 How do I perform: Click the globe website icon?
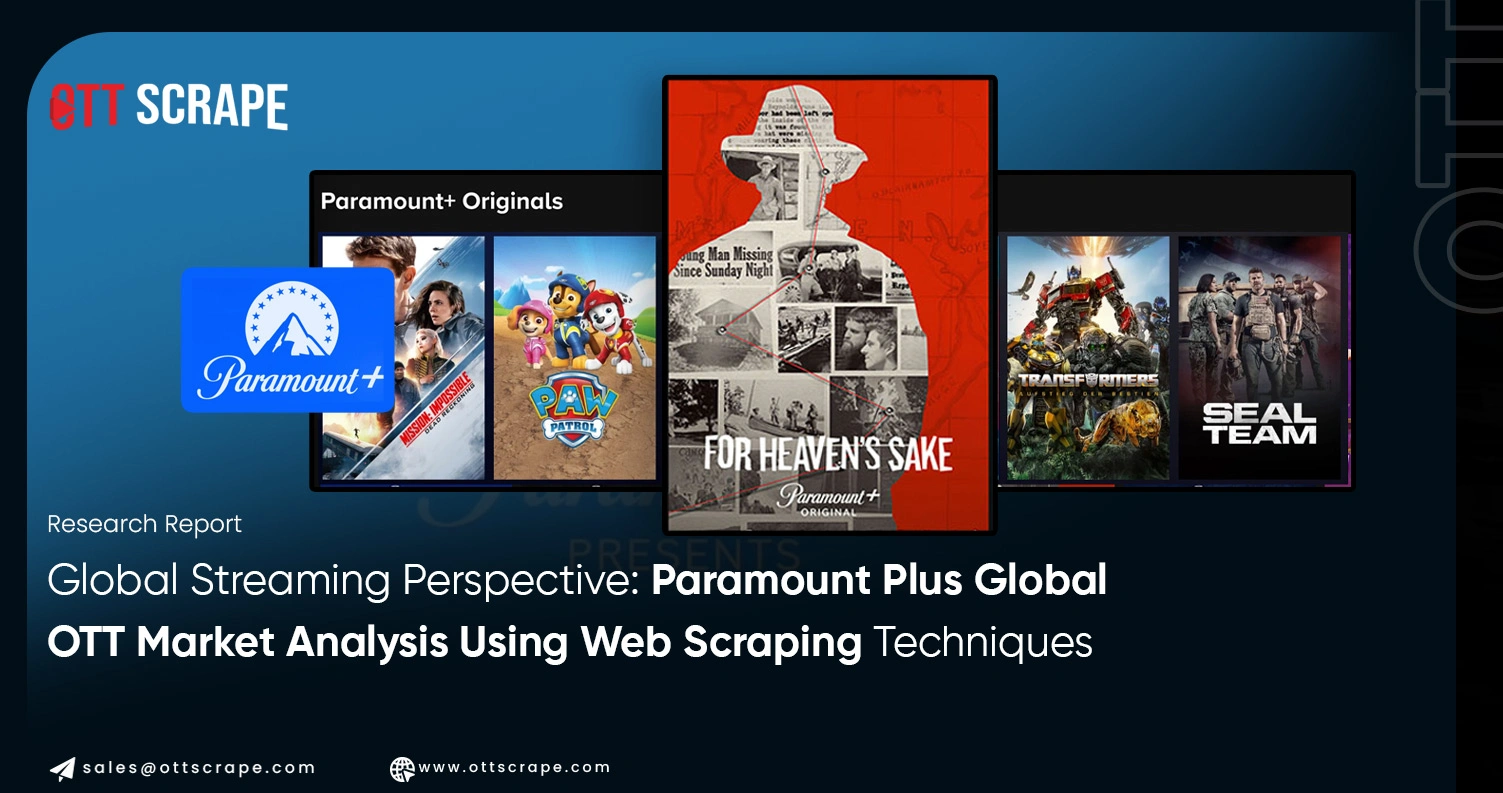coord(402,769)
